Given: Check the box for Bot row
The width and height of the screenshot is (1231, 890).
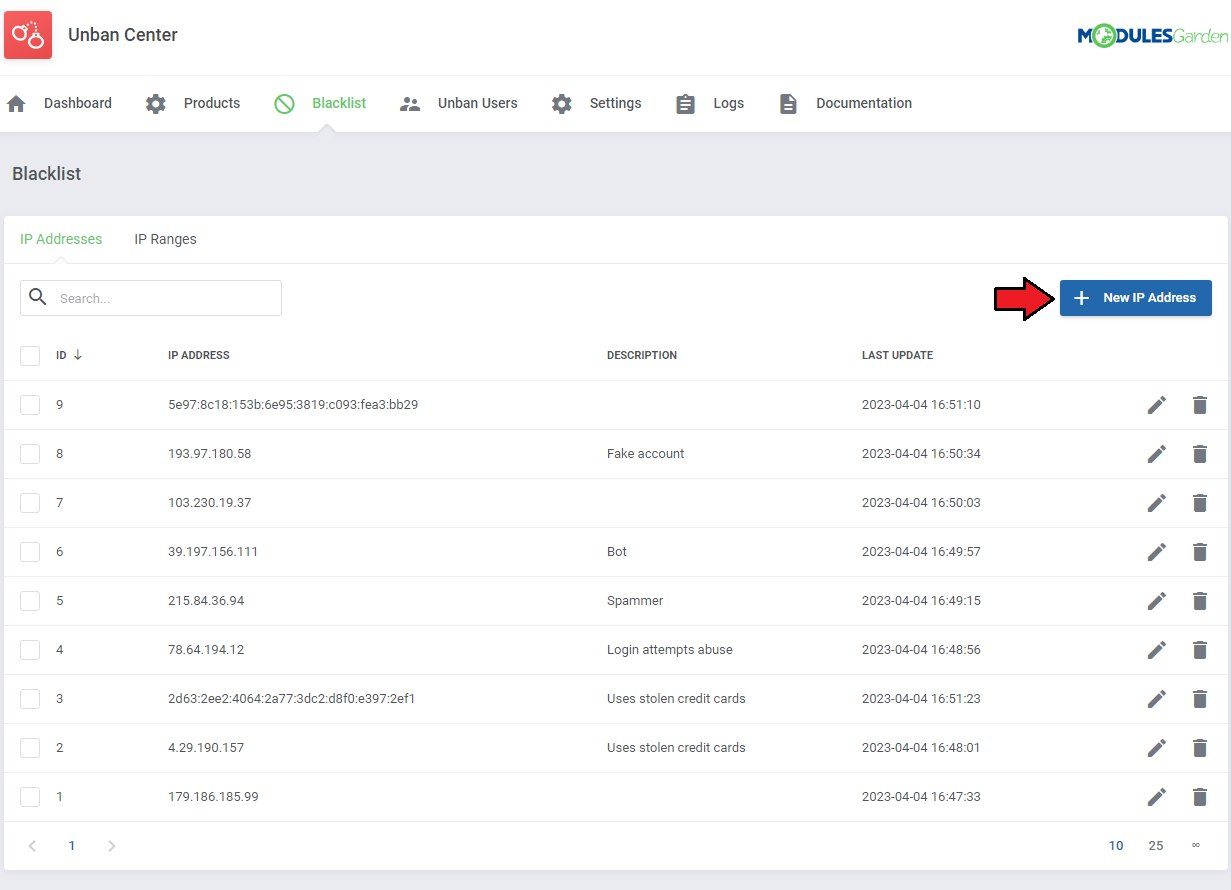Looking at the screenshot, I should tap(30, 552).
